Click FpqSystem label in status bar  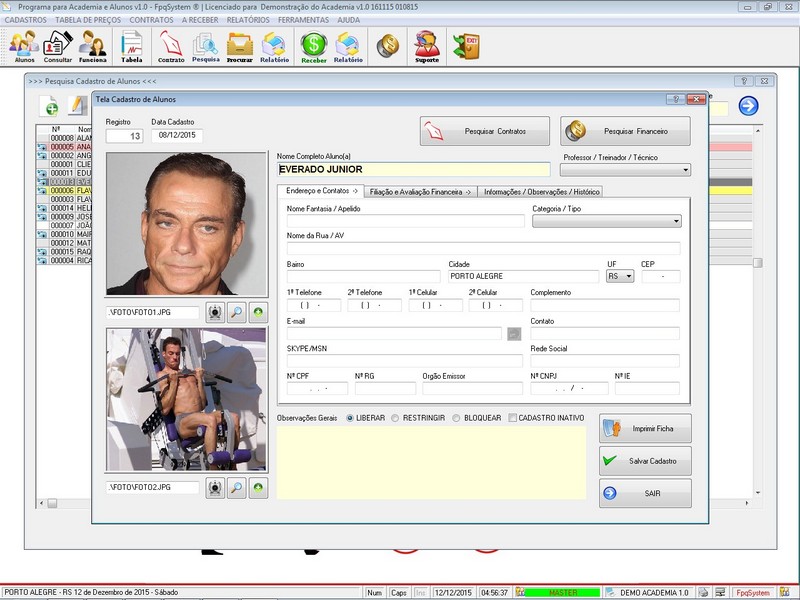click(x=753, y=592)
